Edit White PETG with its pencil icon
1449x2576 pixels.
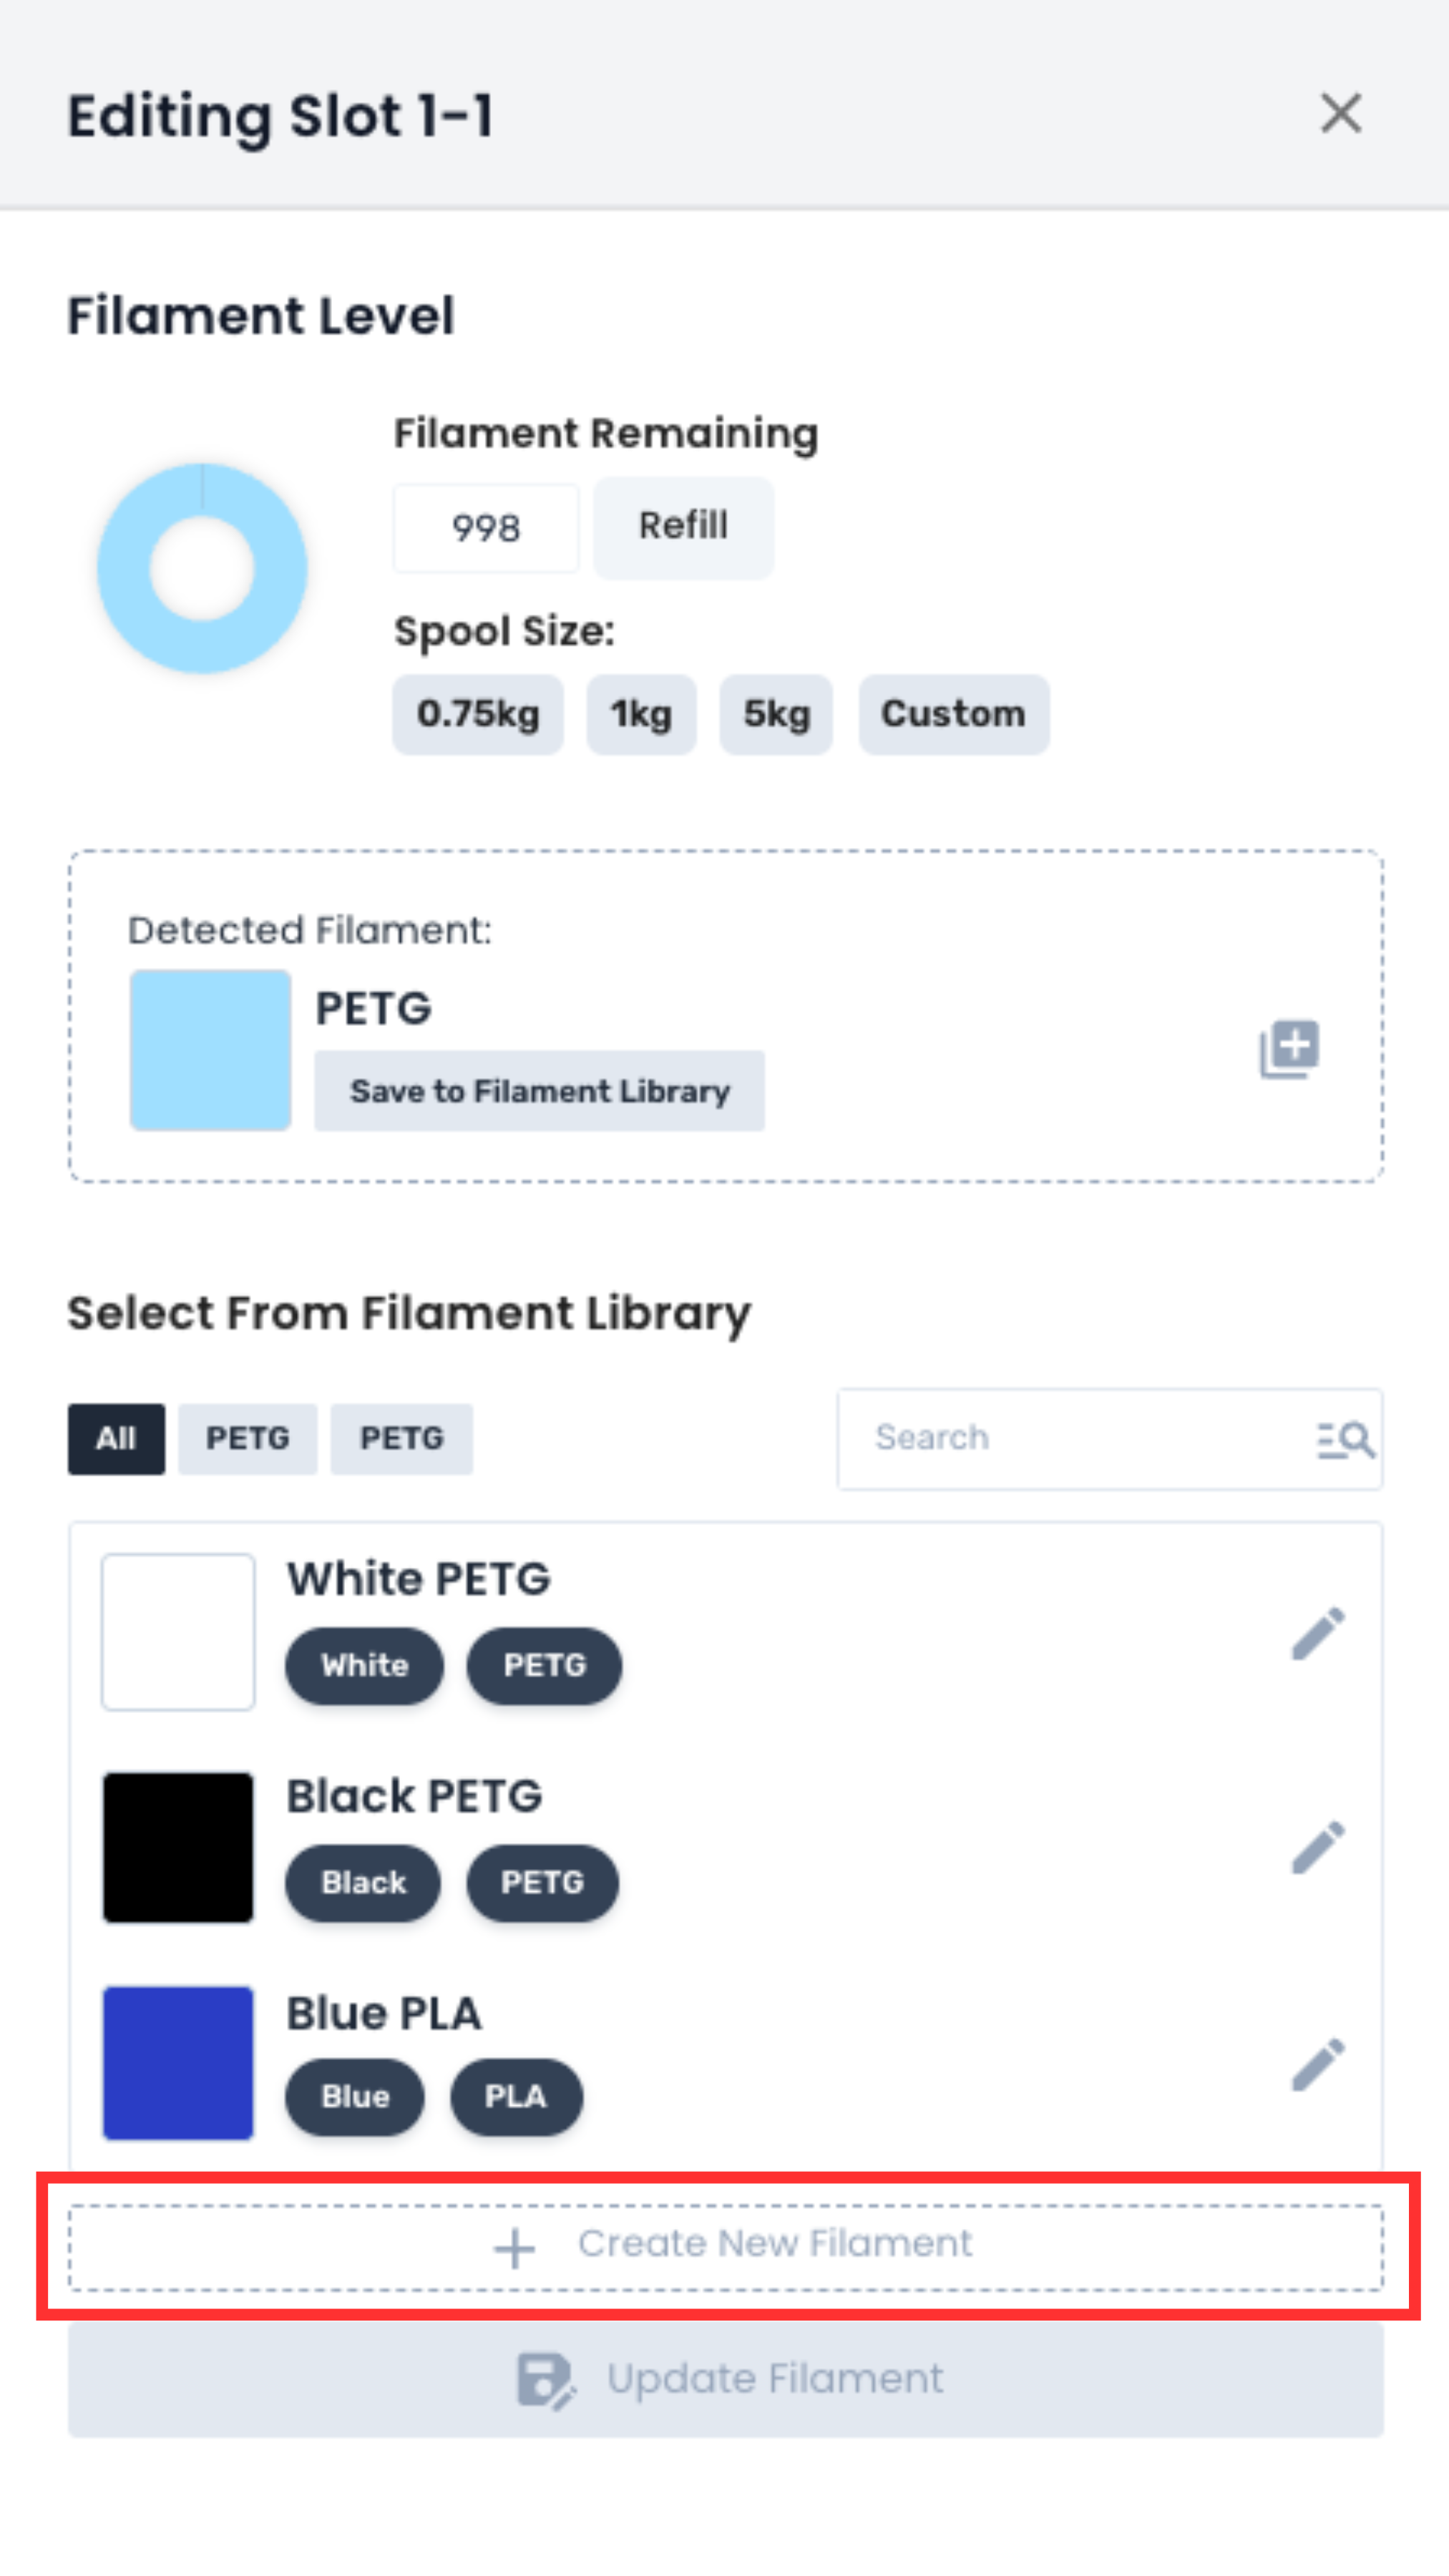coord(1318,1634)
